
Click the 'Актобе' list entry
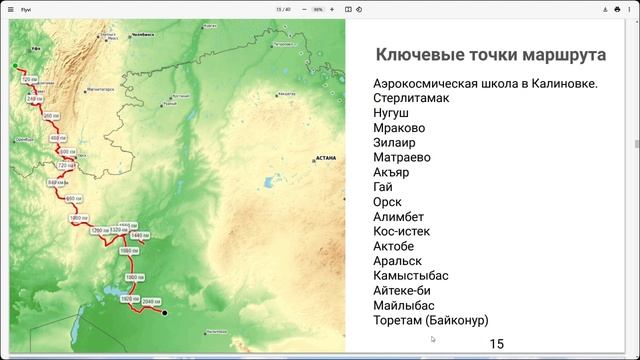[393, 246]
